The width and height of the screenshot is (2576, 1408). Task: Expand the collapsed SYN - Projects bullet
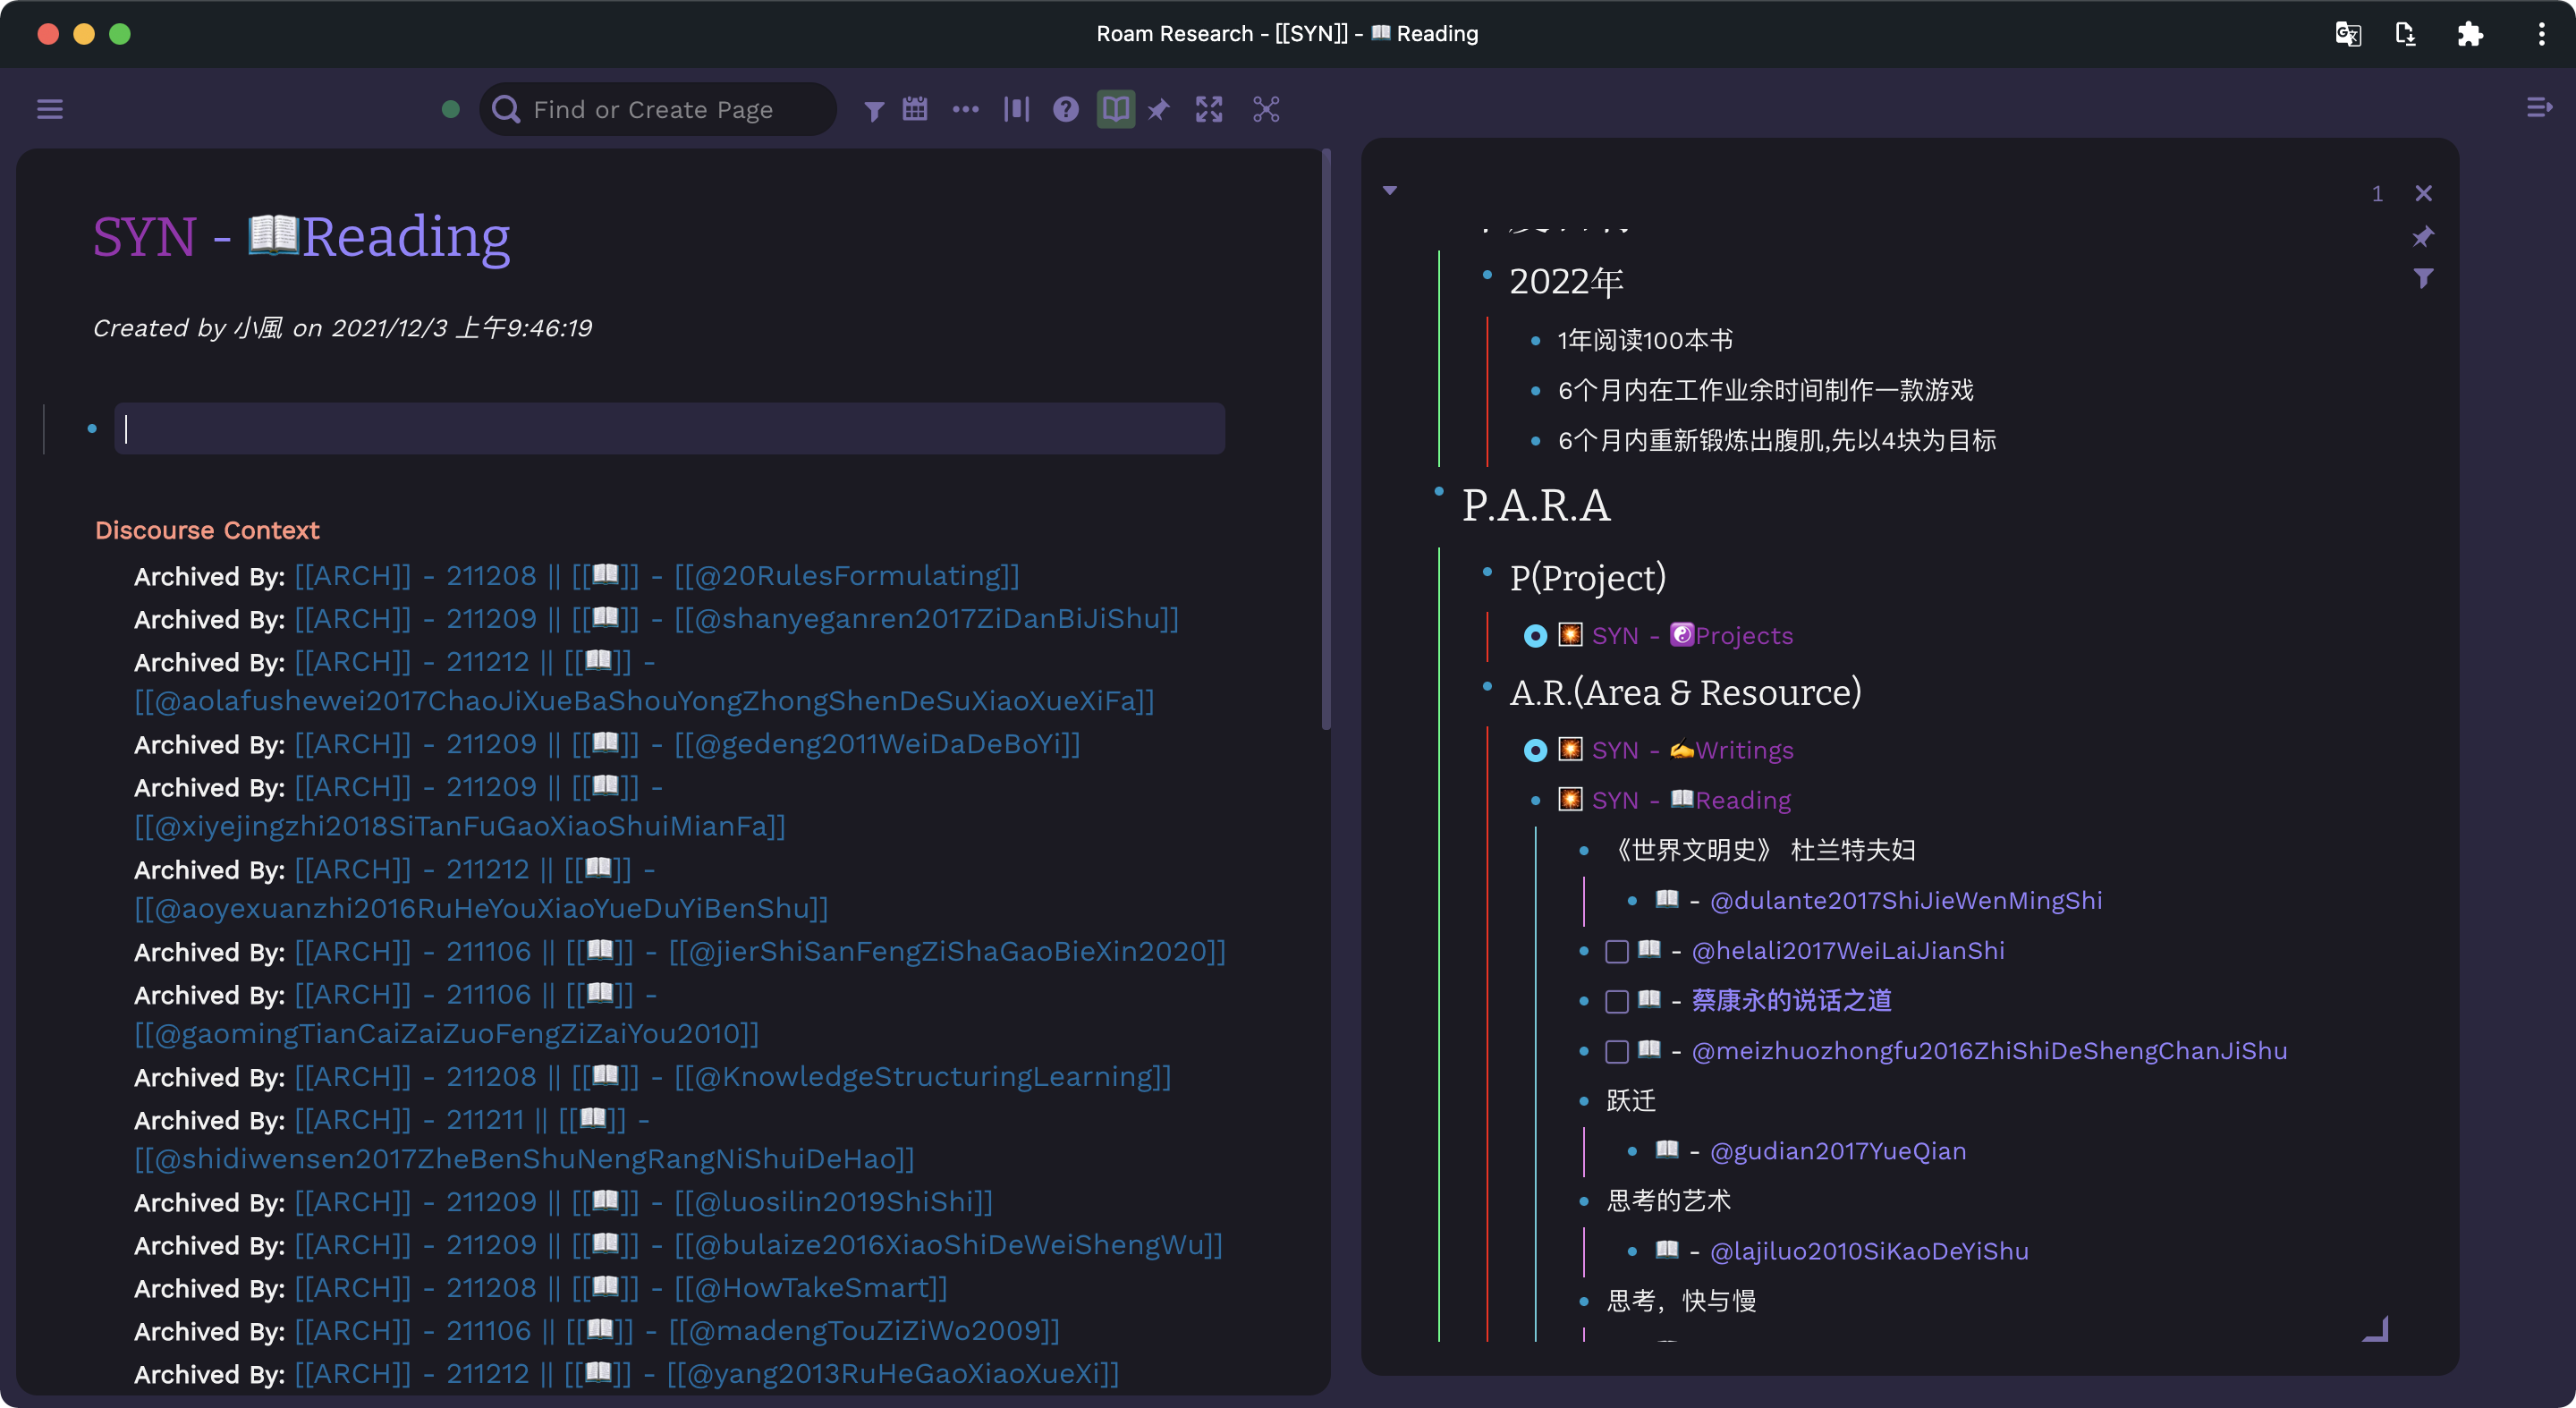(1535, 636)
